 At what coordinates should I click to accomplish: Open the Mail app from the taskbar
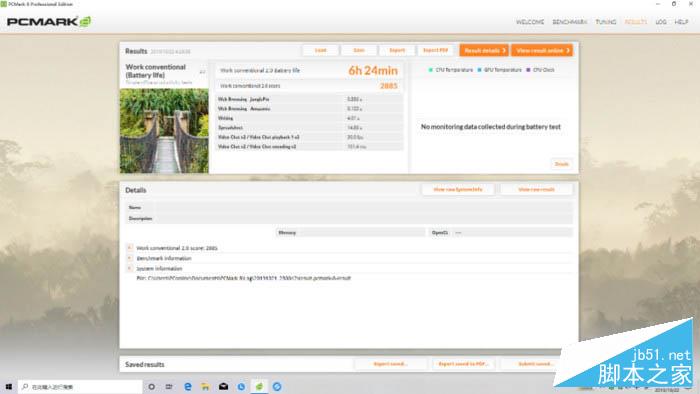click(223, 386)
